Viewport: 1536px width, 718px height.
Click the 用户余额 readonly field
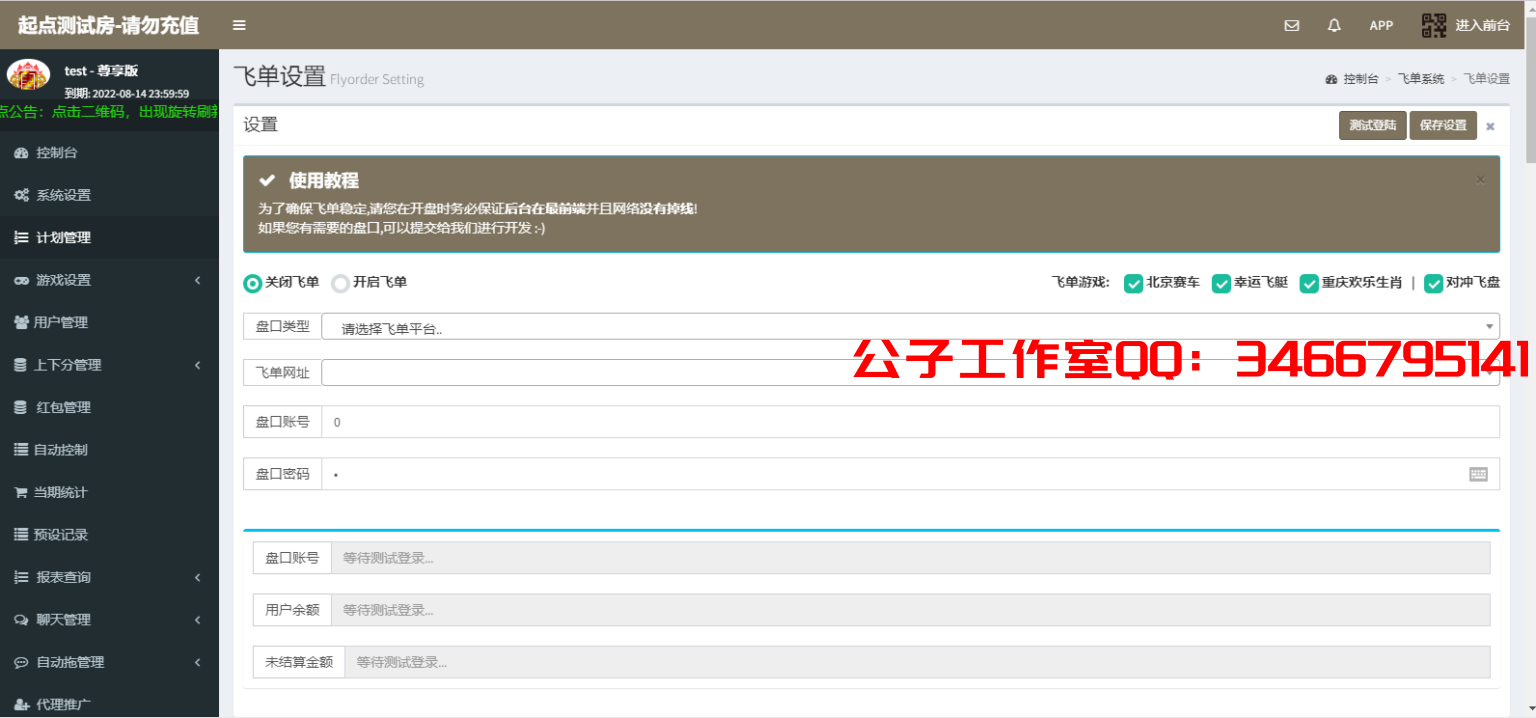pyautogui.click(x=910, y=610)
